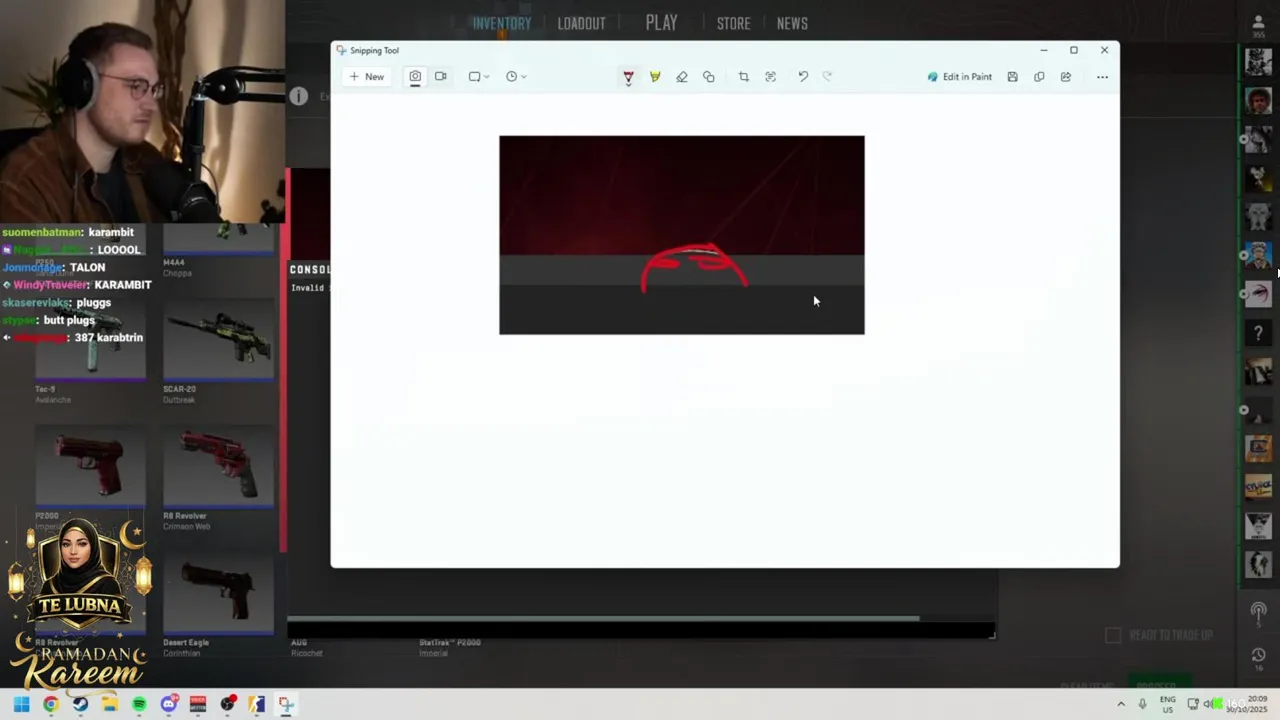
Task: Switch to video Record mode icon
Action: (440, 77)
